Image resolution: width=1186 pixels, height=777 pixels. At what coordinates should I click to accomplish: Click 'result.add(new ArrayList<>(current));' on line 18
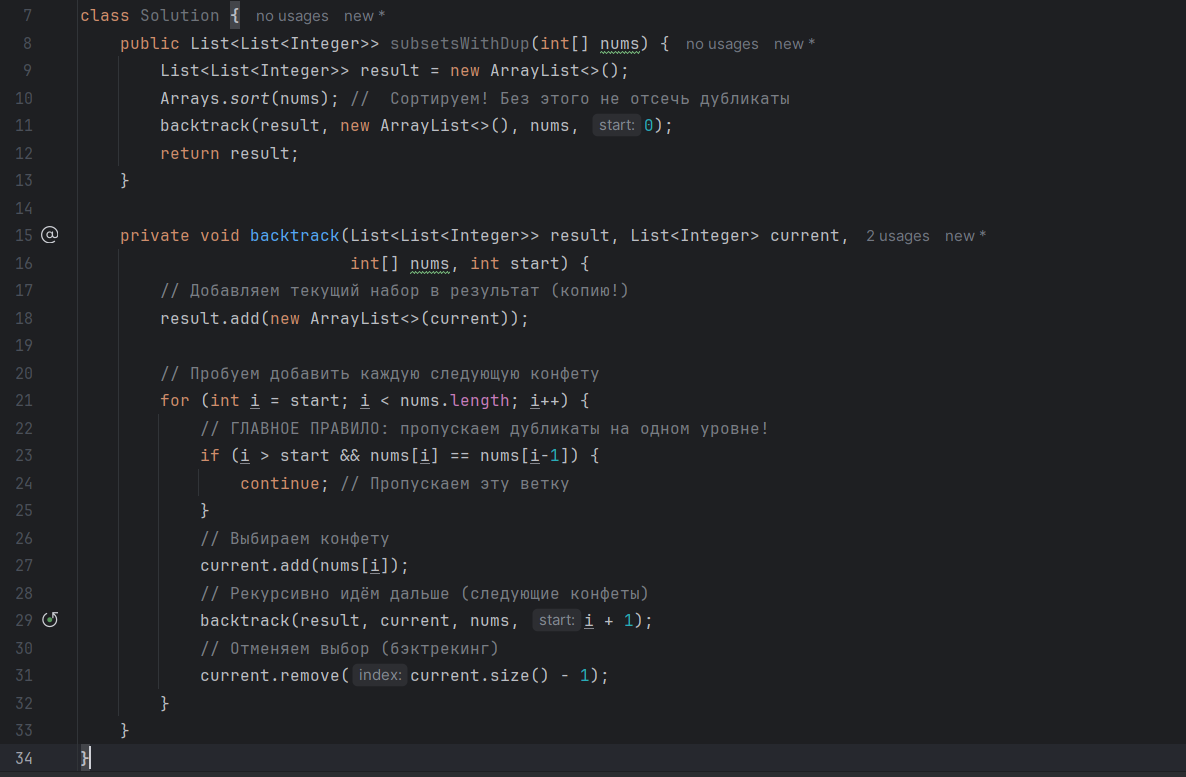(344, 319)
